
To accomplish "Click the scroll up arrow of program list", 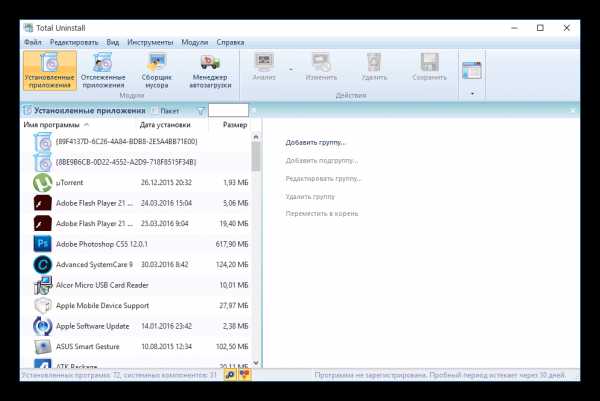I will [256, 136].
